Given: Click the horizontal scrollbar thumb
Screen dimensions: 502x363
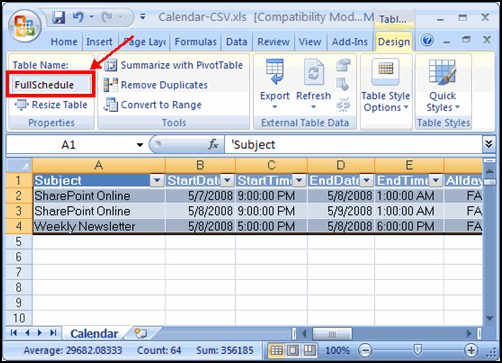Looking at the screenshot, I should click(x=332, y=333).
